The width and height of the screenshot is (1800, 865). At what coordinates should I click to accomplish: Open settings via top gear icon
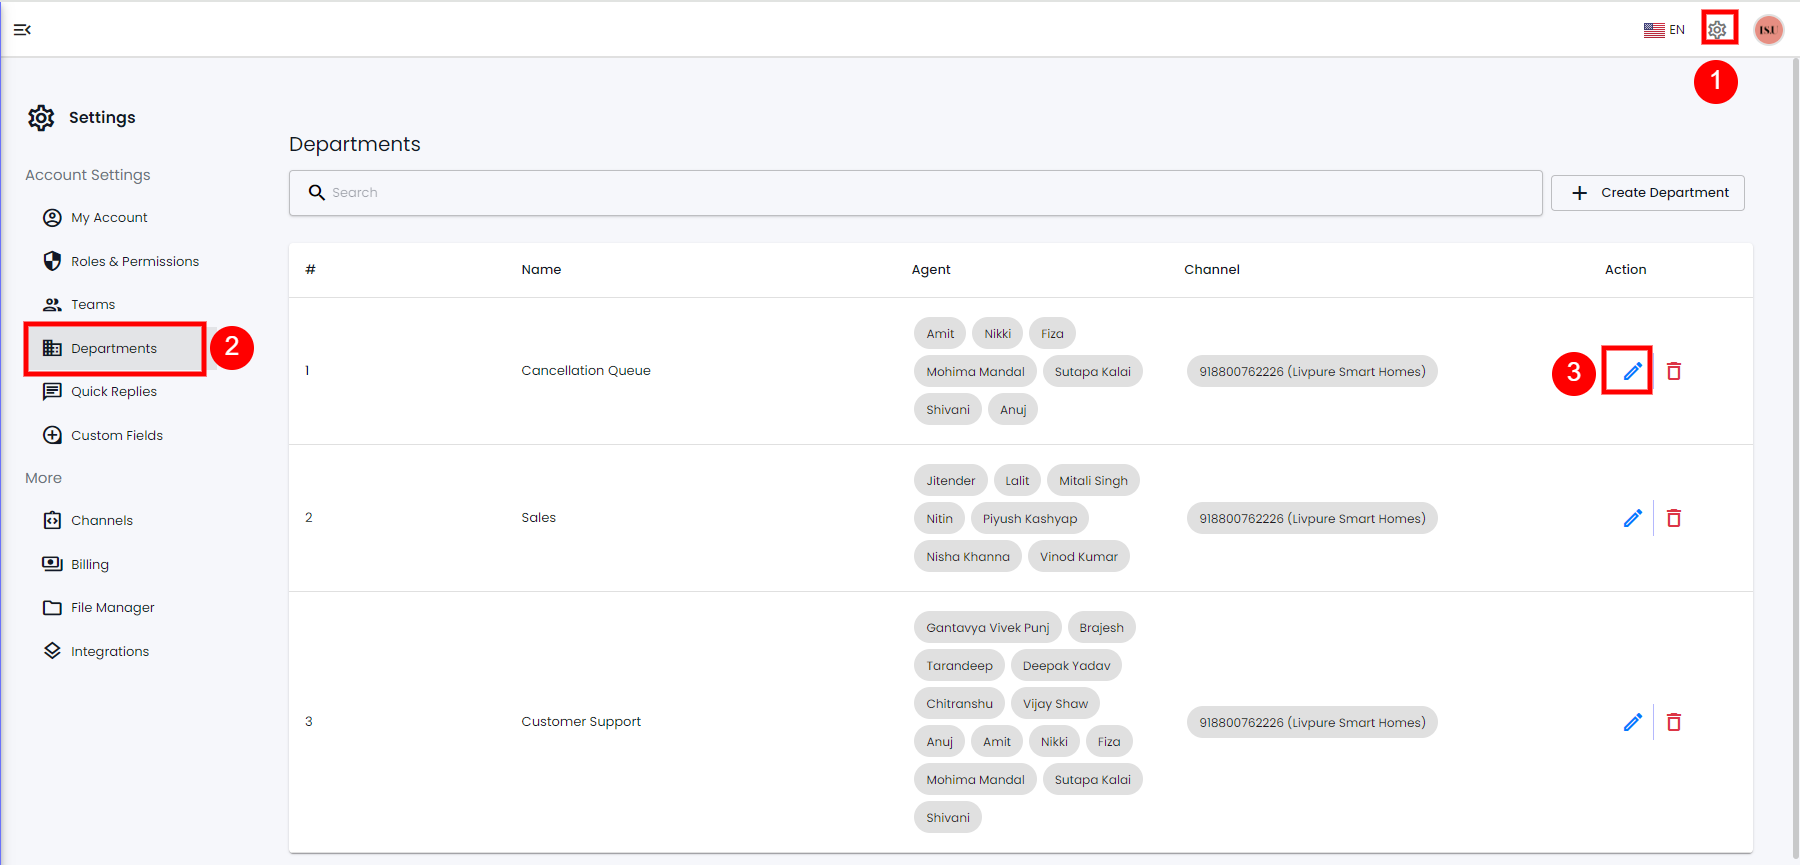pyautogui.click(x=1717, y=29)
